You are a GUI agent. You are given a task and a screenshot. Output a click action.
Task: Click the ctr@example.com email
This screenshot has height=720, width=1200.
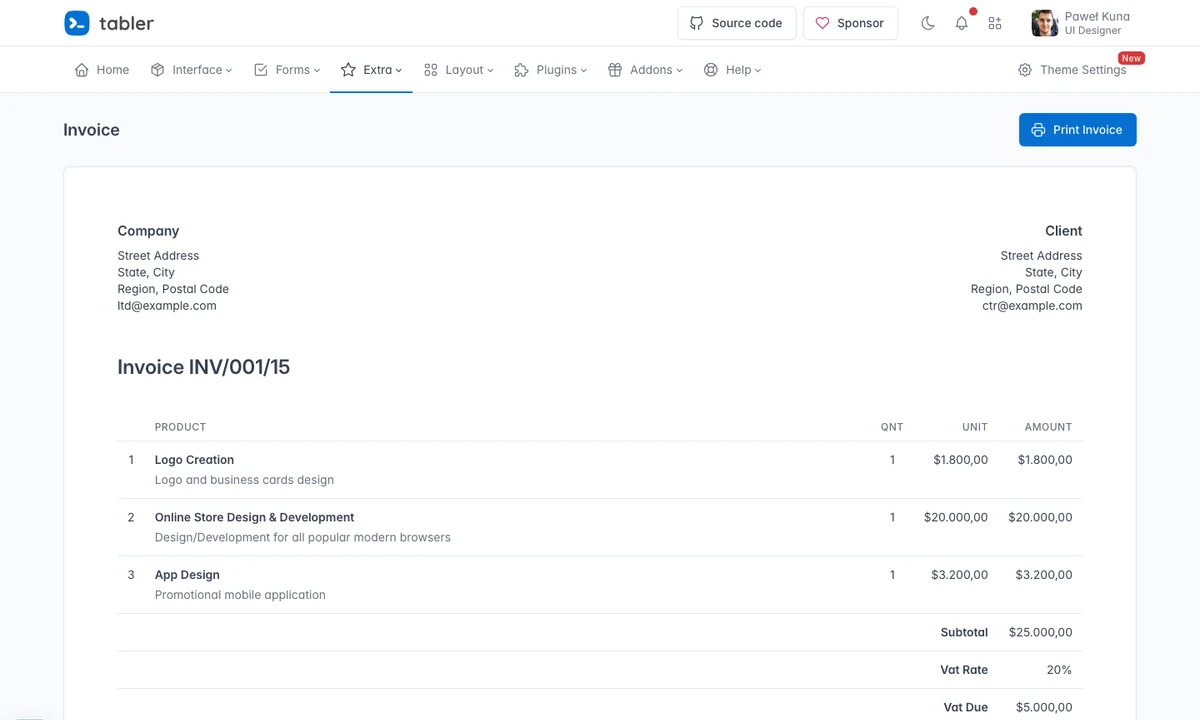(x=1032, y=306)
